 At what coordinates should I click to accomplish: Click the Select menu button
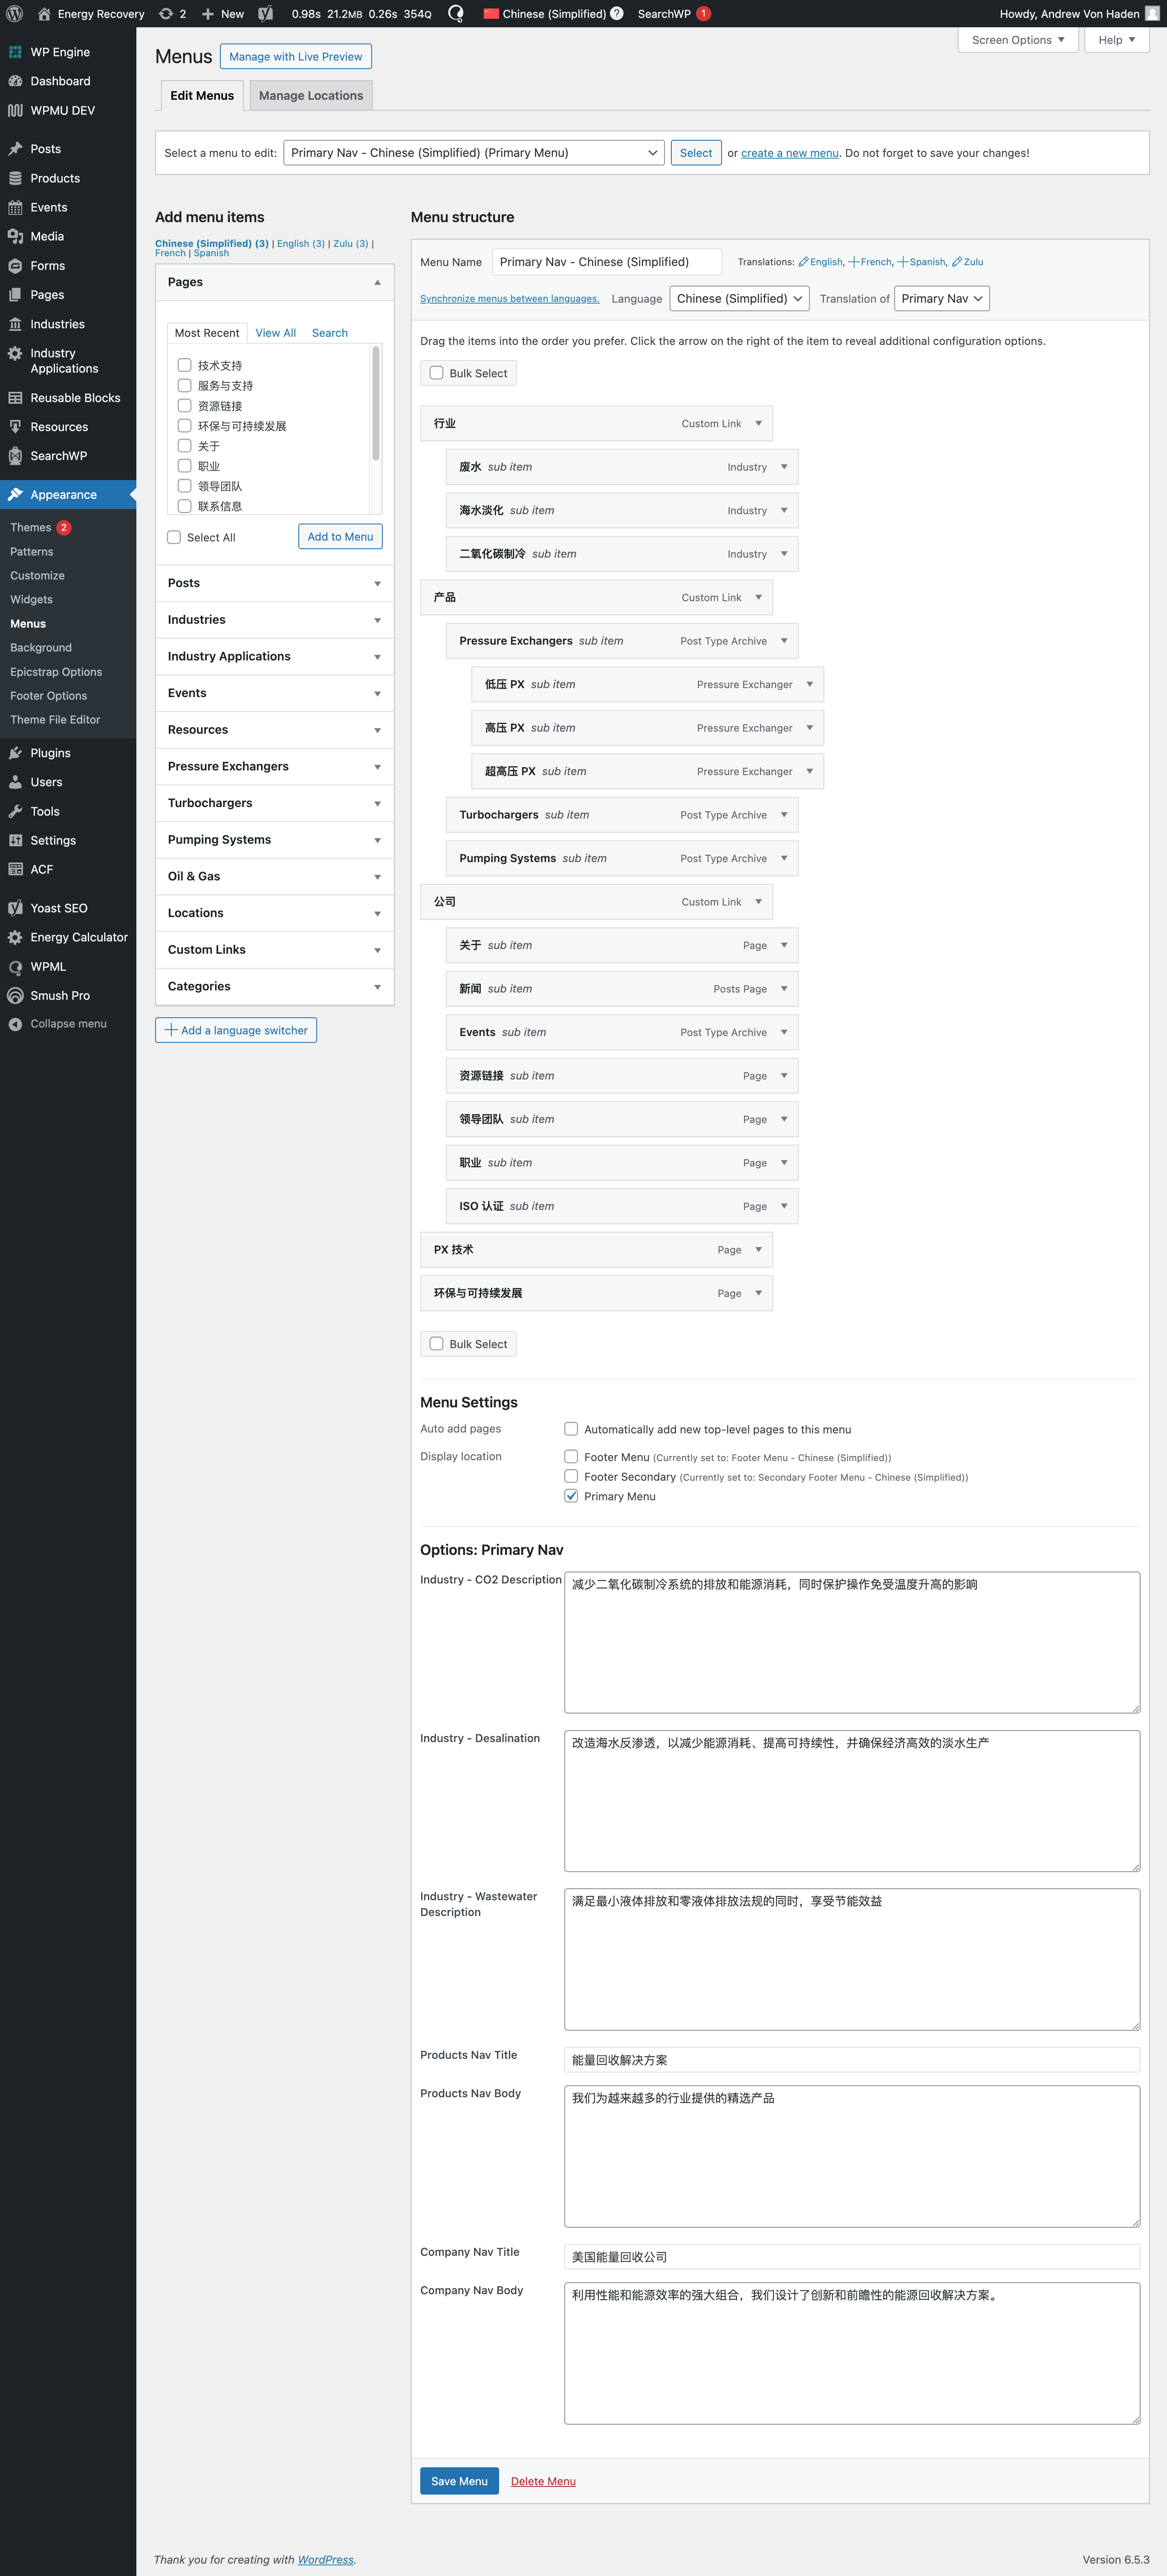coord(696,153)
